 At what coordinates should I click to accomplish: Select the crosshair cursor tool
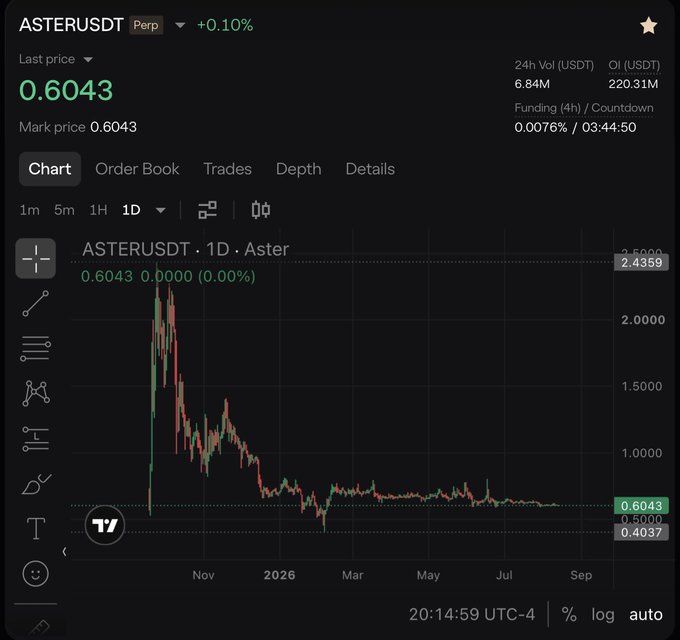(36, 258)
